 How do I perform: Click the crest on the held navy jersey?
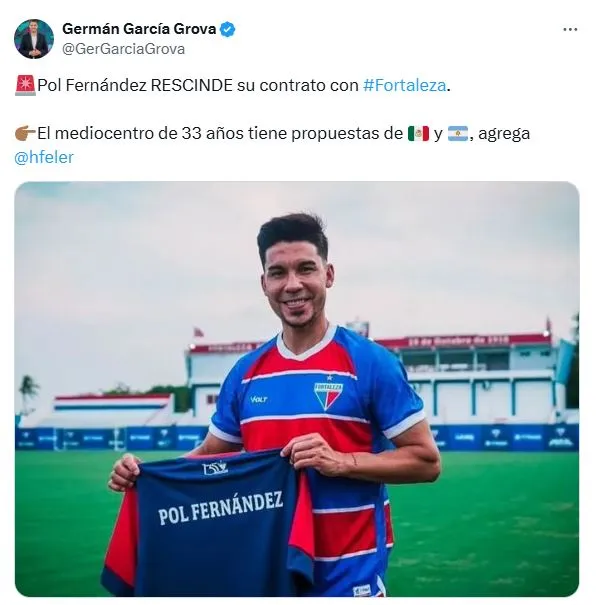click(215, 468)
